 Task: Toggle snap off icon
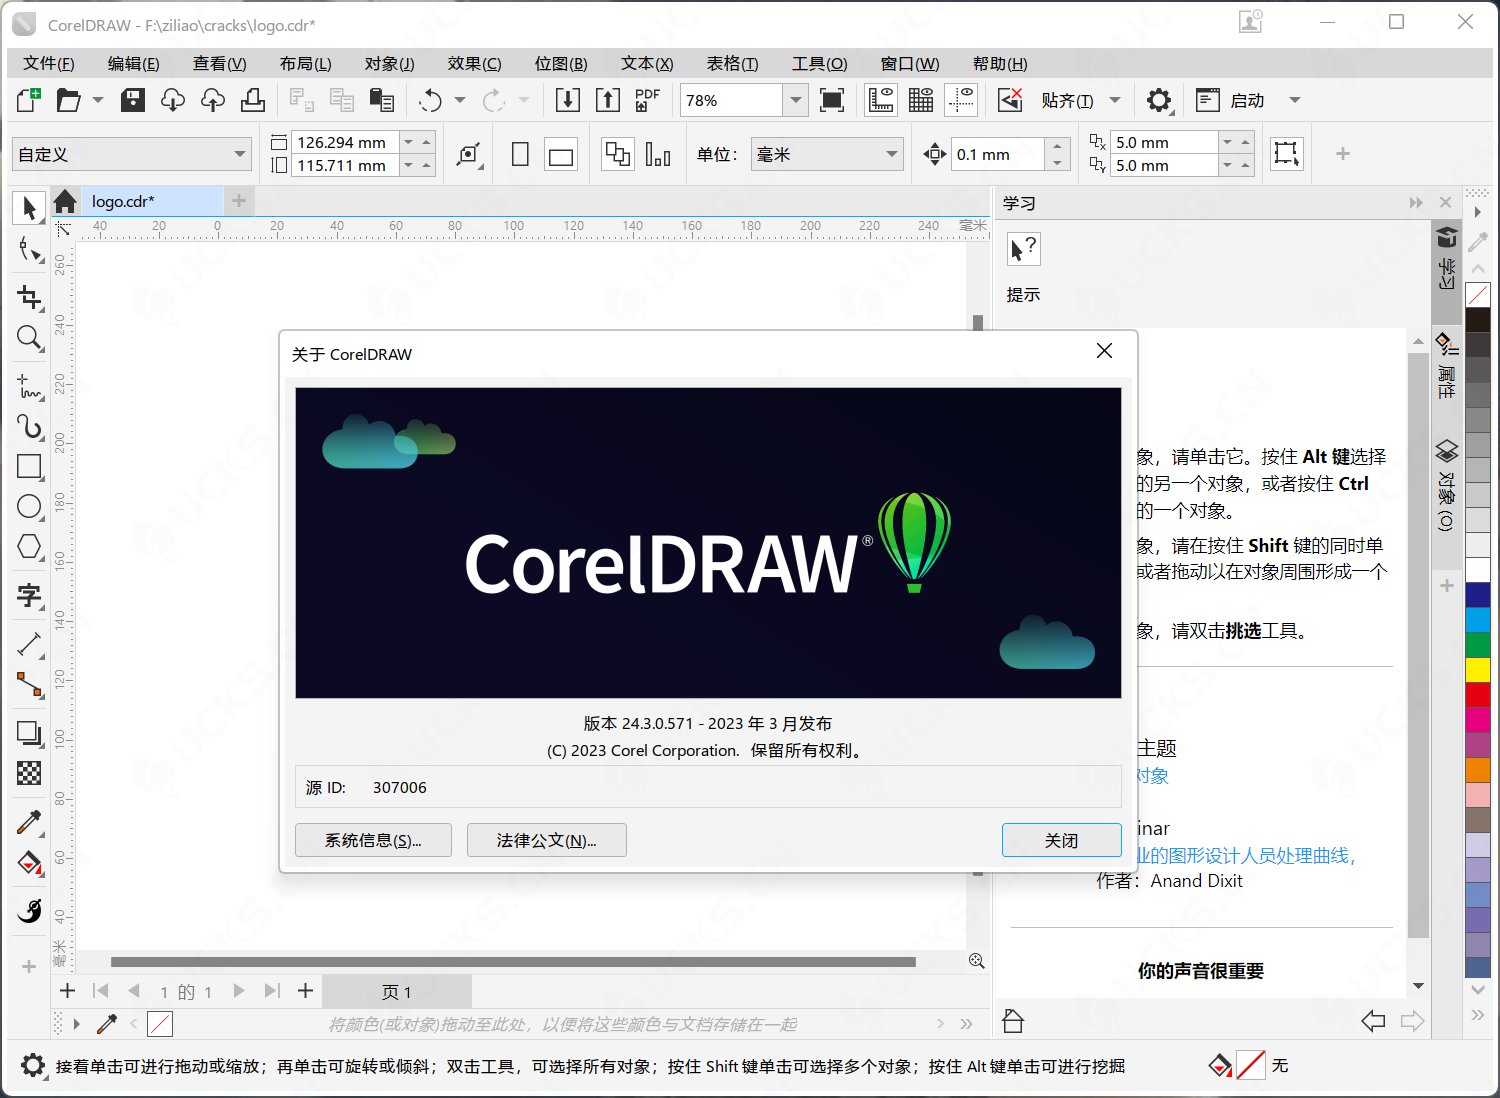[1010, 100]
